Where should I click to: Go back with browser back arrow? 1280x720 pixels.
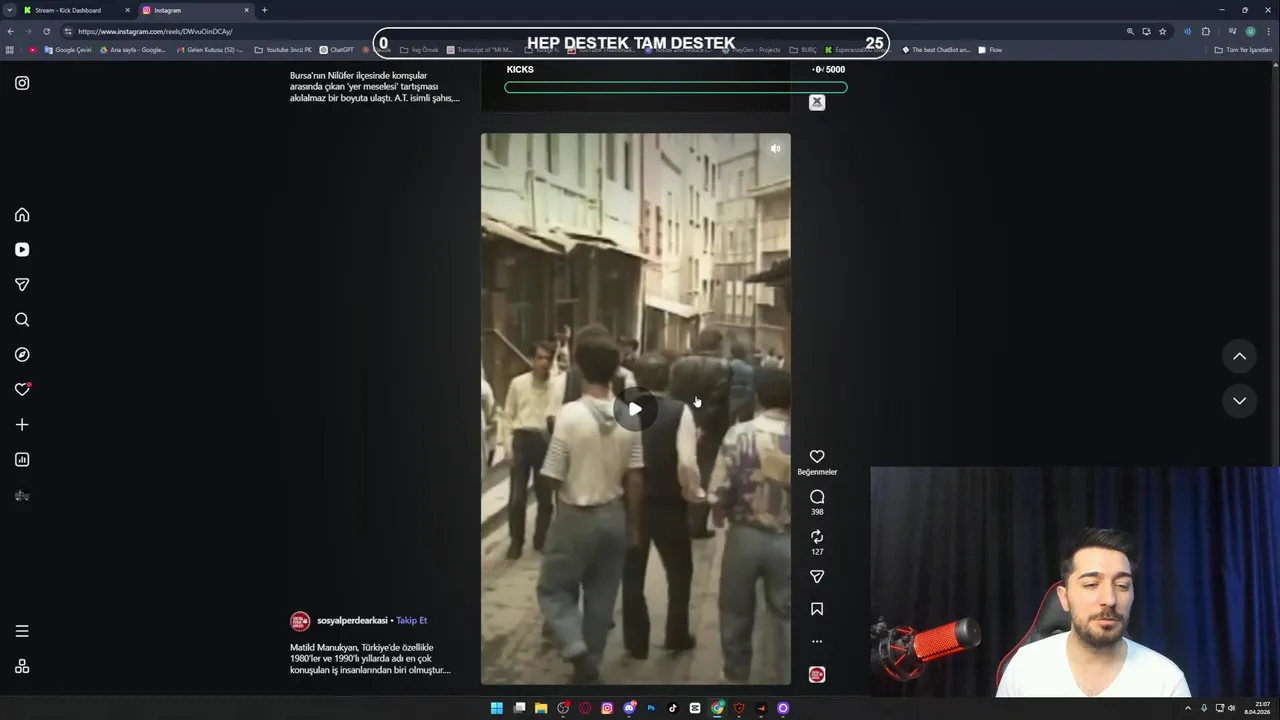click(x=10, y=31)
